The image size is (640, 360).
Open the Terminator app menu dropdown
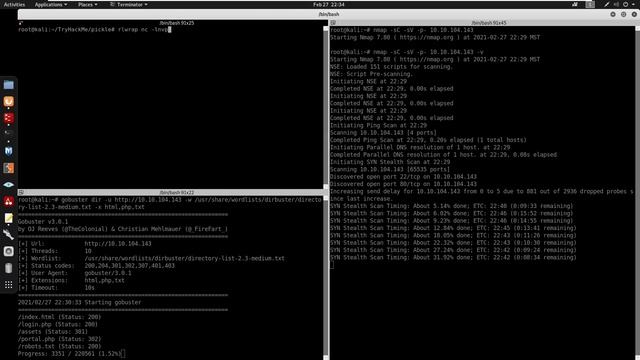point(129,4)
